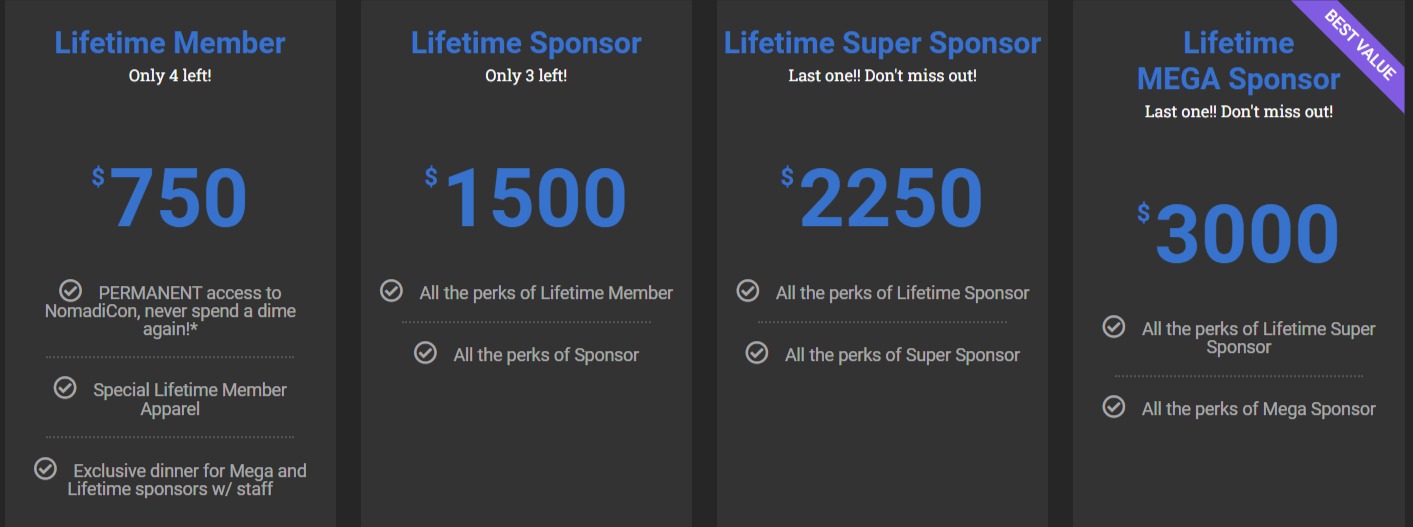
Task: Click the $3000 price figure
Action: point(1238,234)
